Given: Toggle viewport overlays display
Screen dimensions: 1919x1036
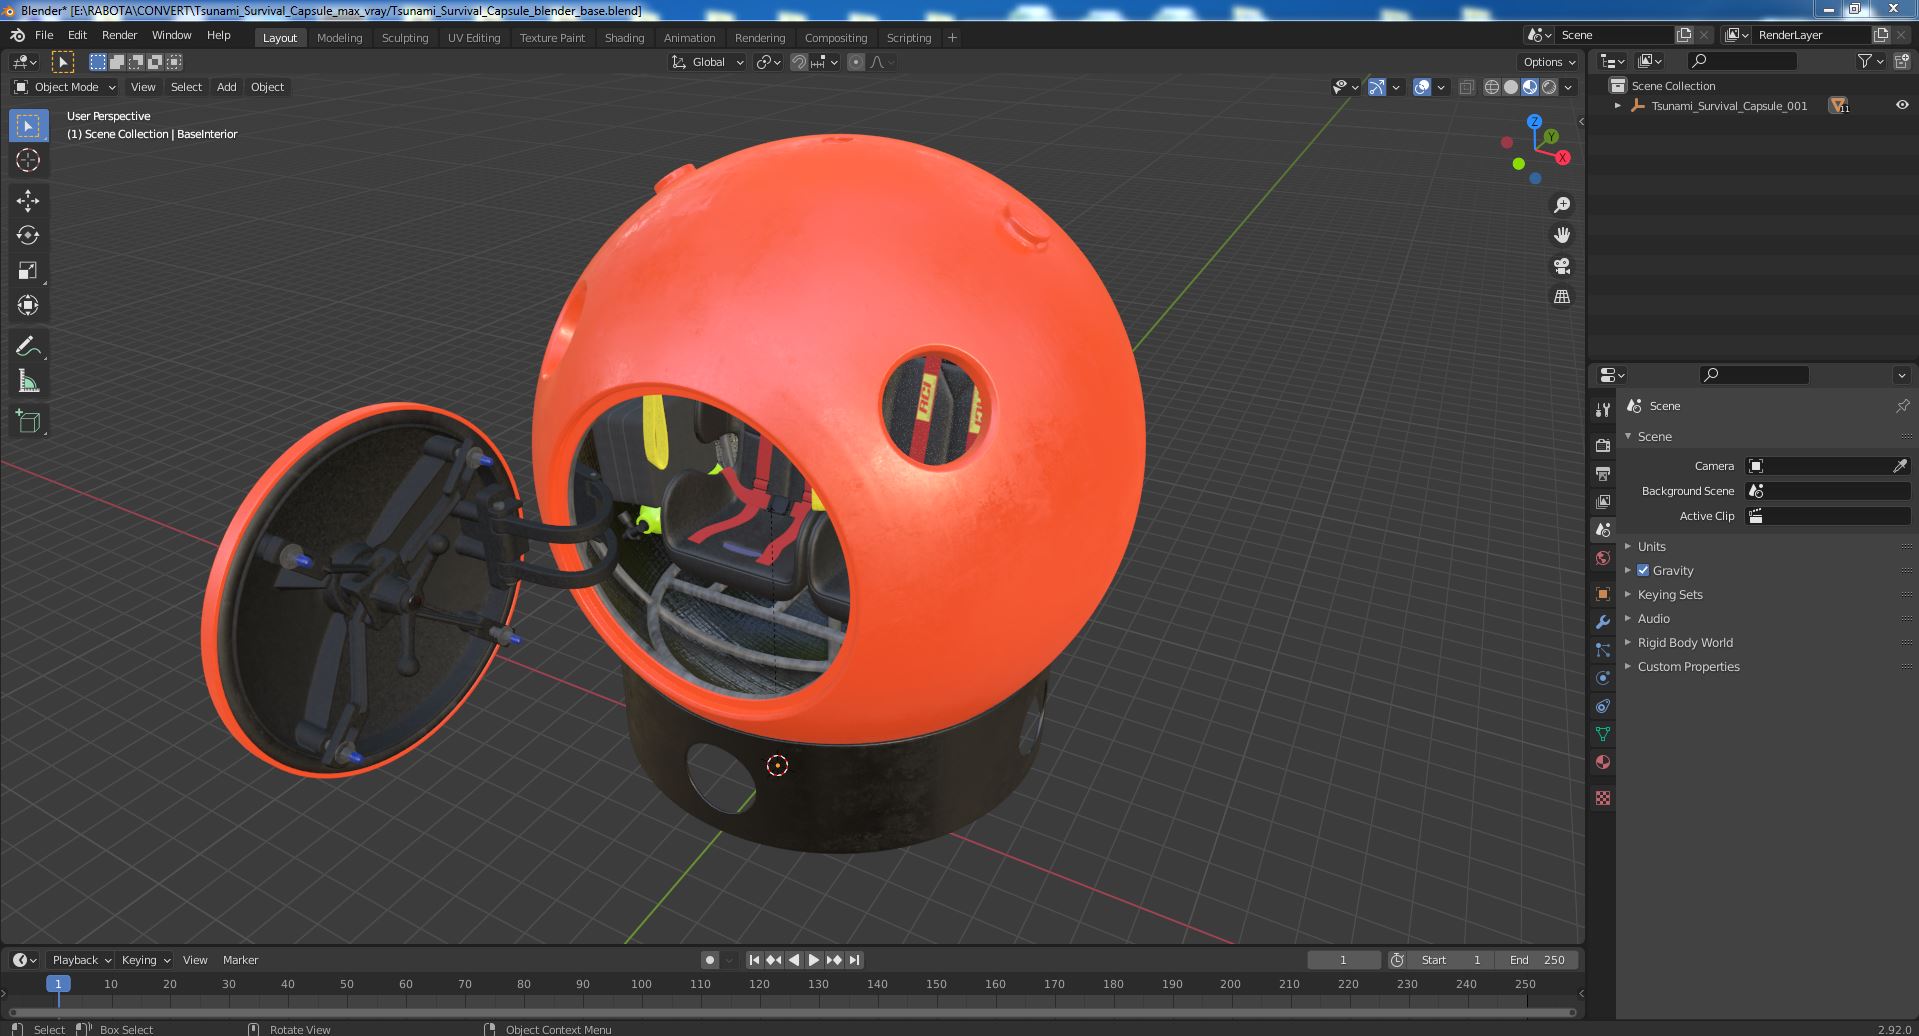Looking at the screenshot, I should point(1422,87).
